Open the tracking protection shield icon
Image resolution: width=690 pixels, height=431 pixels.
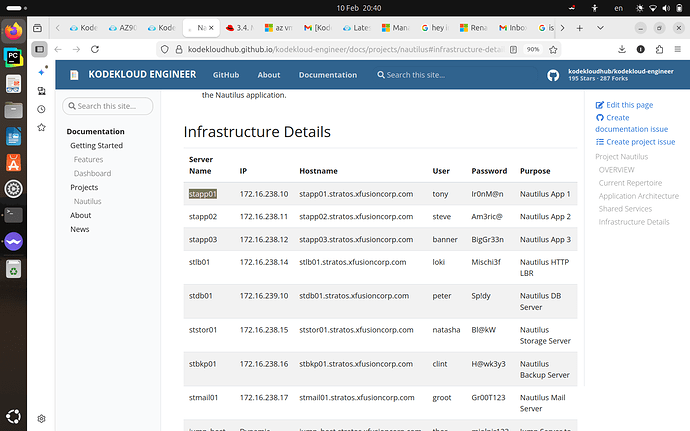[x=165, y=49]
